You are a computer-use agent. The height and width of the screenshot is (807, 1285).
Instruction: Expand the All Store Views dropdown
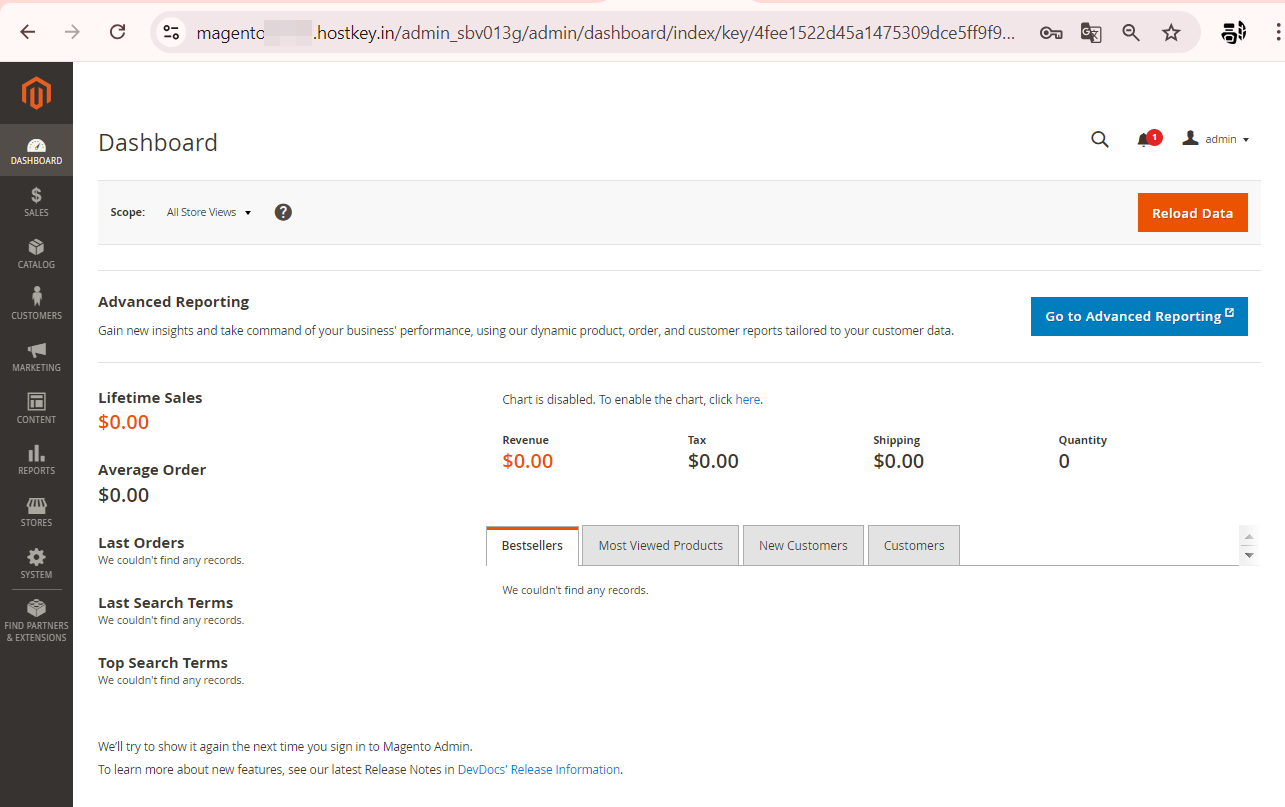pos(209,213)
